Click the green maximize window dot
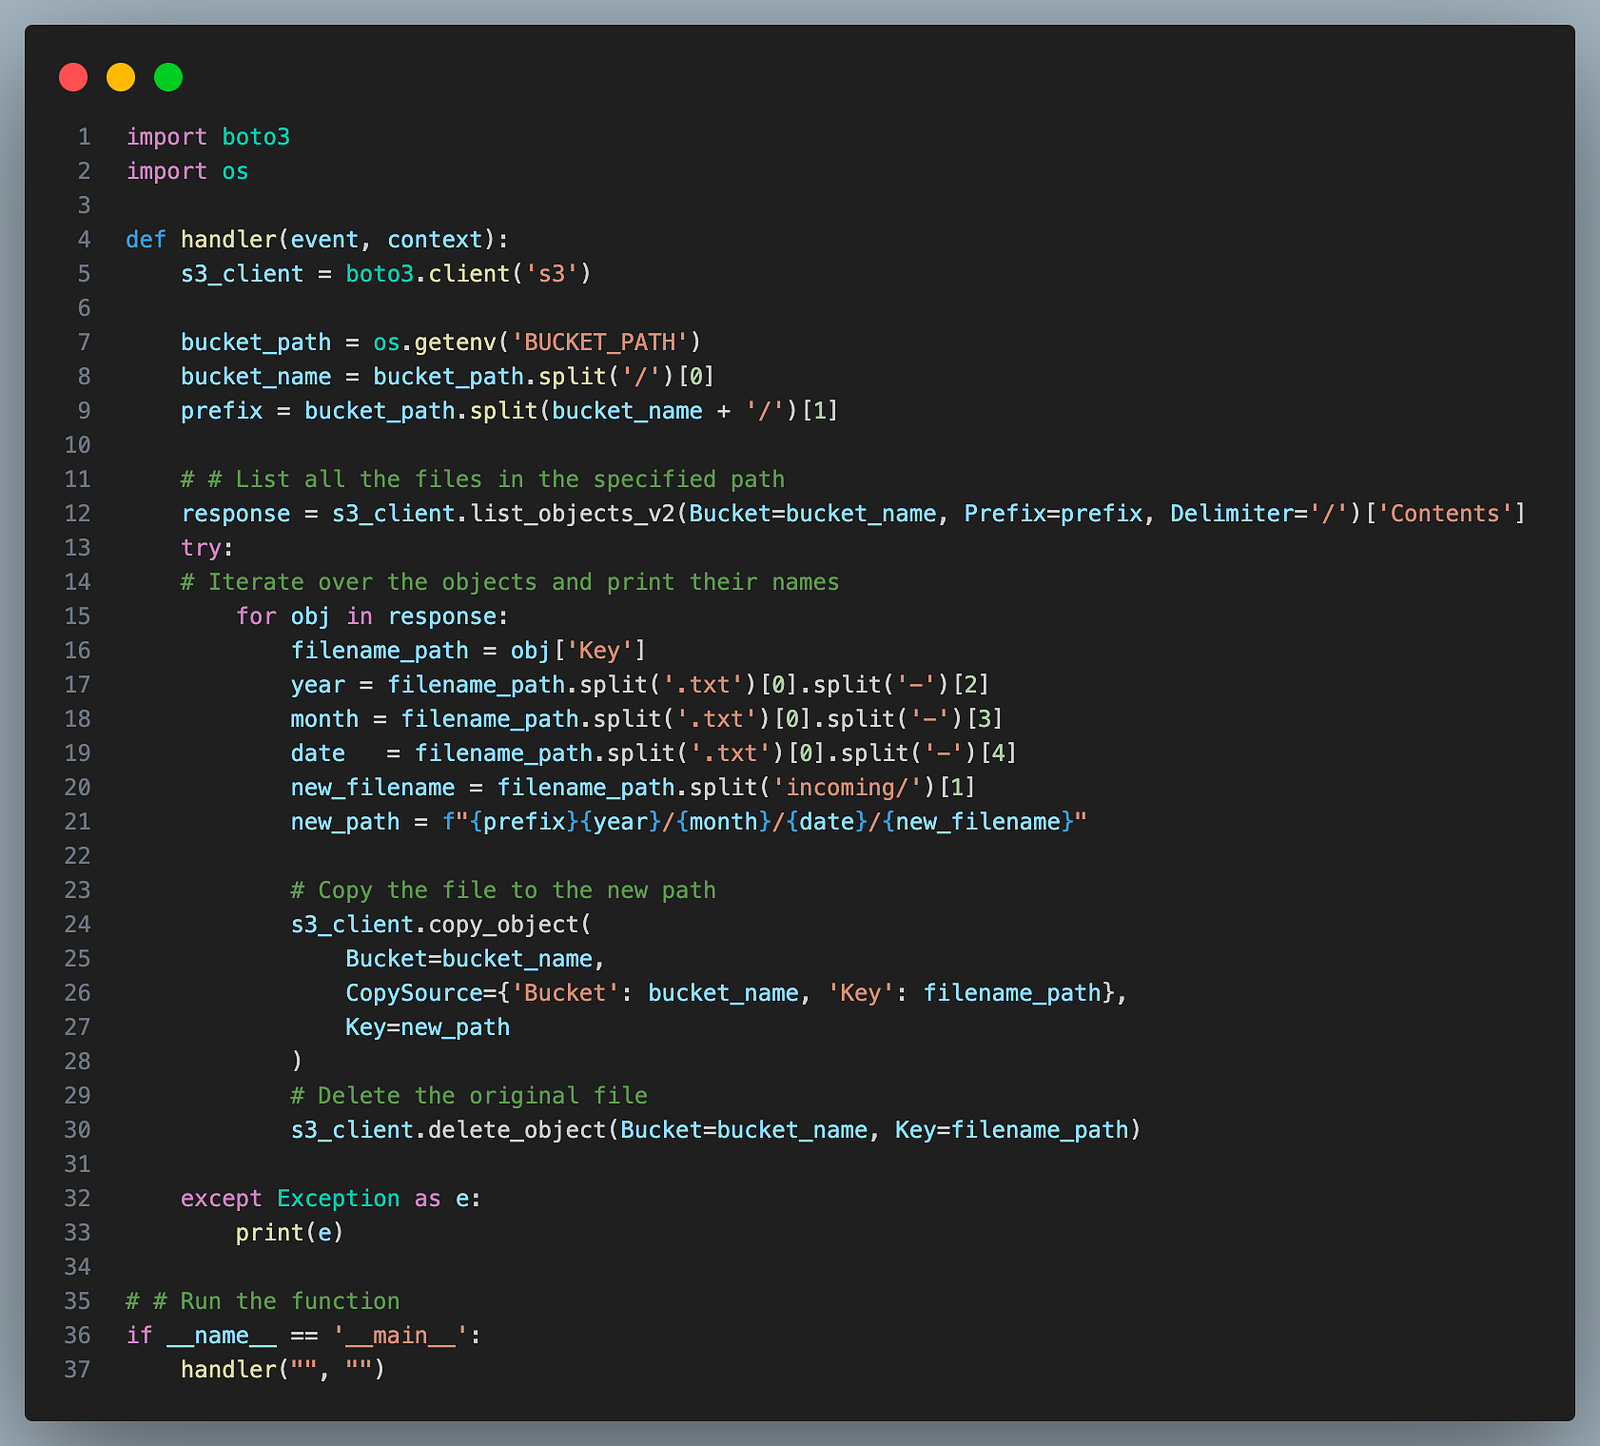The height and width of the screenshot is (1446, 1600). (169, 77)
